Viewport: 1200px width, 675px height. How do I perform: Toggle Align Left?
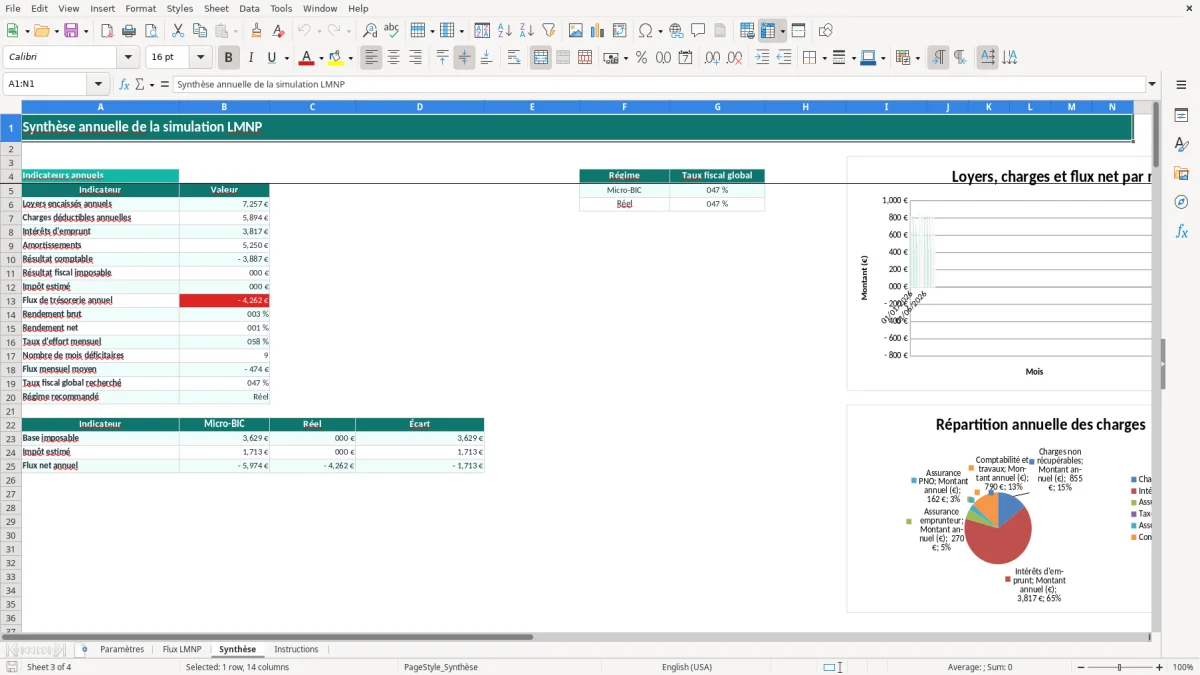(372, 58)
